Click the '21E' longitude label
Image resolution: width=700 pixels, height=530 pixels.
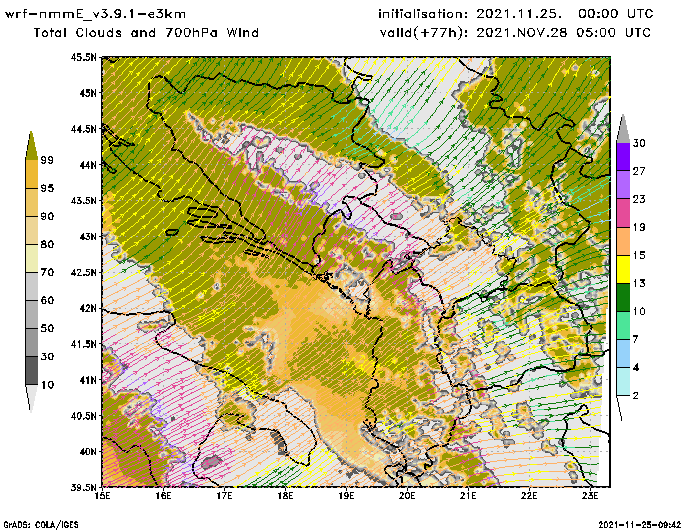pos(468,496)
